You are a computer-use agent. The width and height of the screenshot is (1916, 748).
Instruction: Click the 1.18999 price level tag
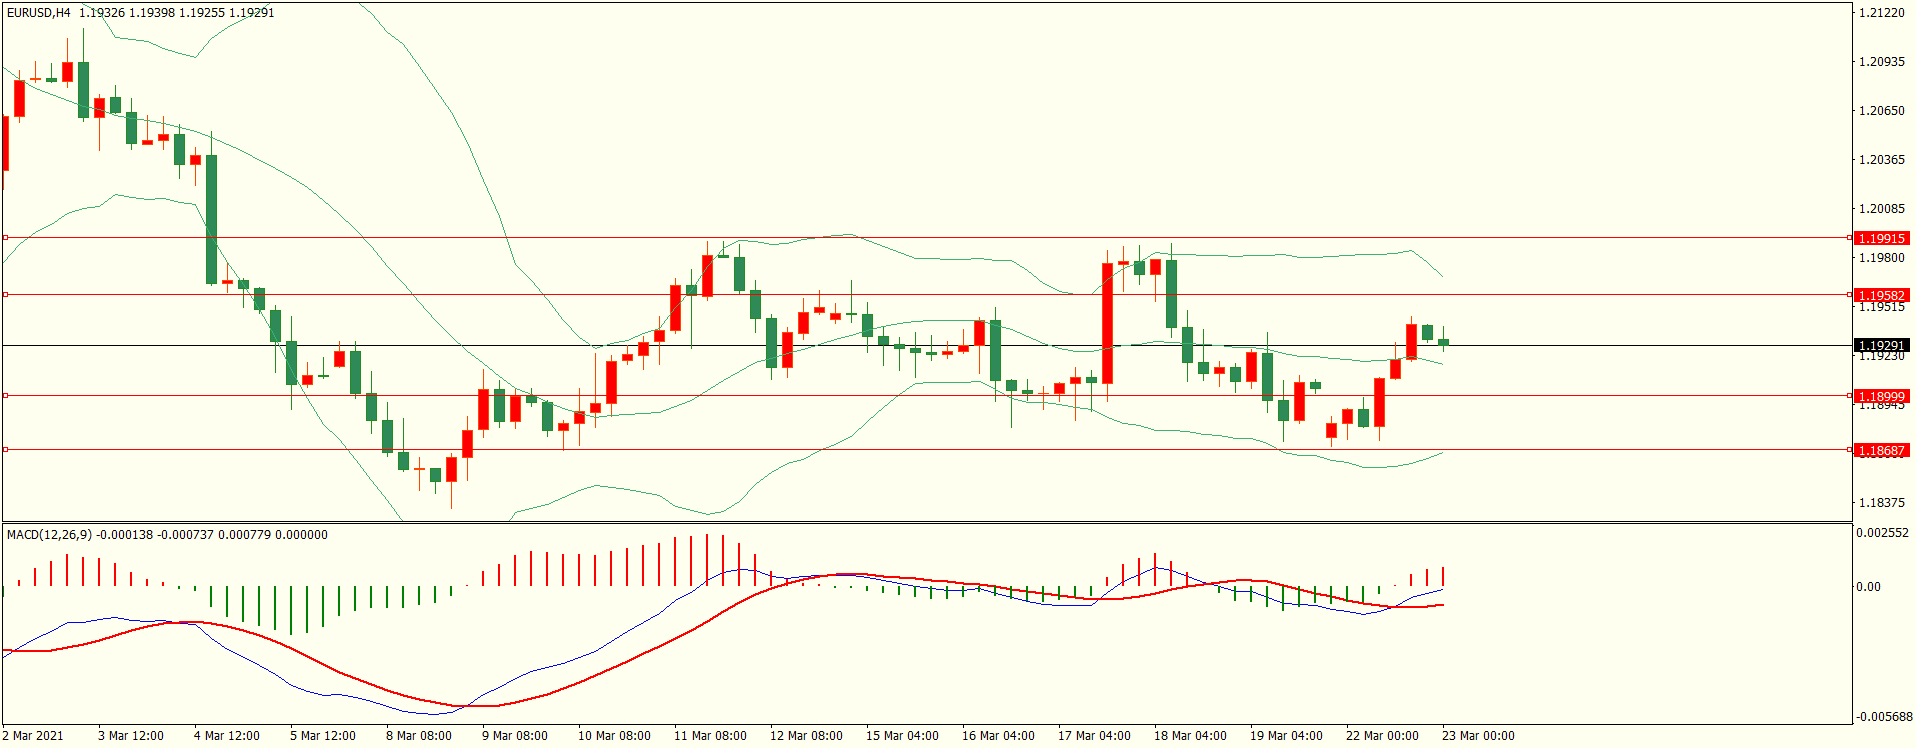coord(1881,397)
